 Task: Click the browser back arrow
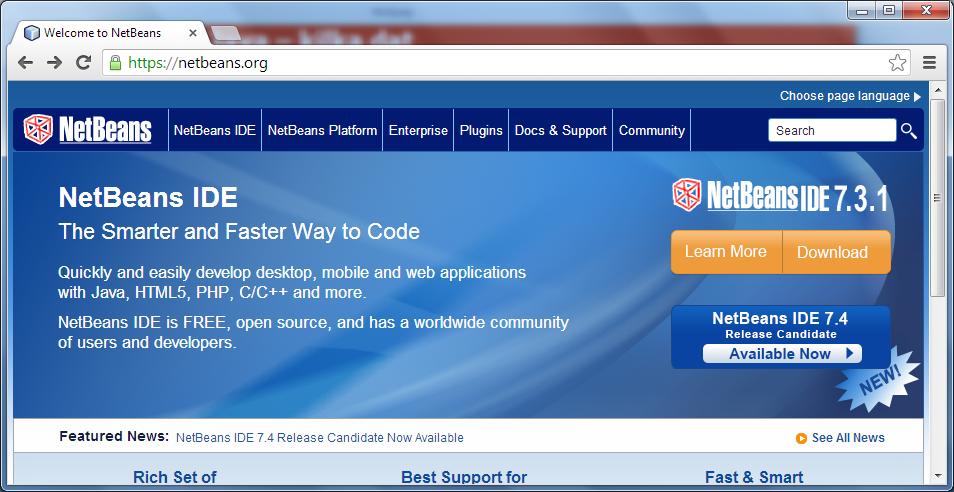25,63
